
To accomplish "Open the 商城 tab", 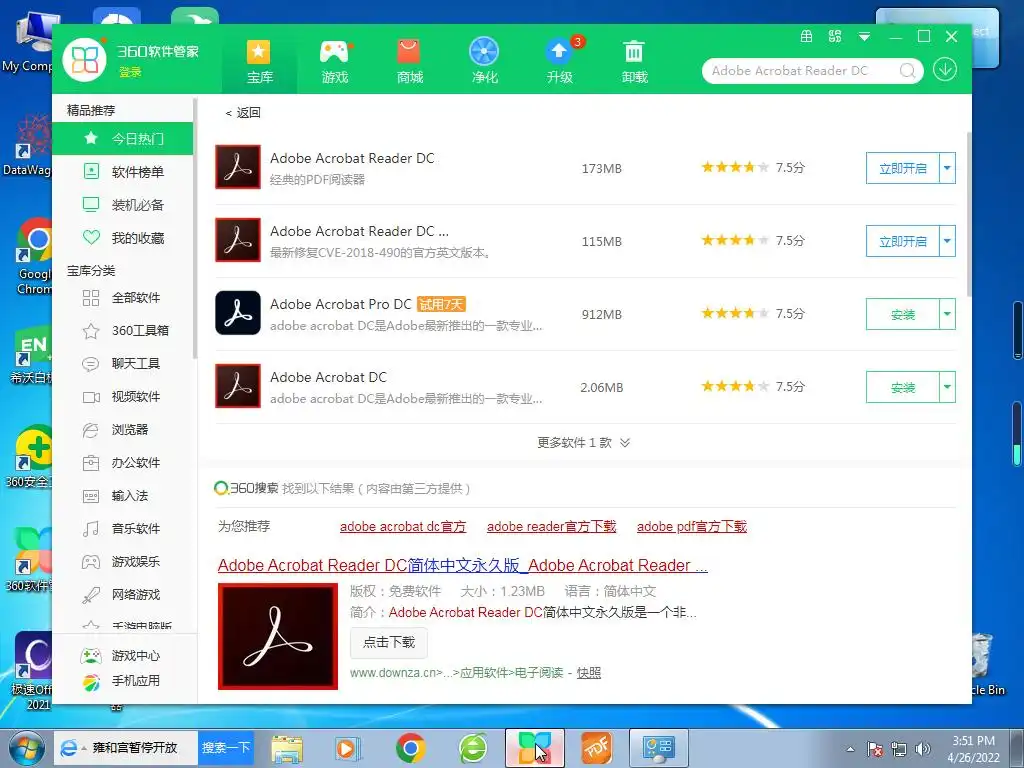I will pyautogui.click(x=409, y=62).
